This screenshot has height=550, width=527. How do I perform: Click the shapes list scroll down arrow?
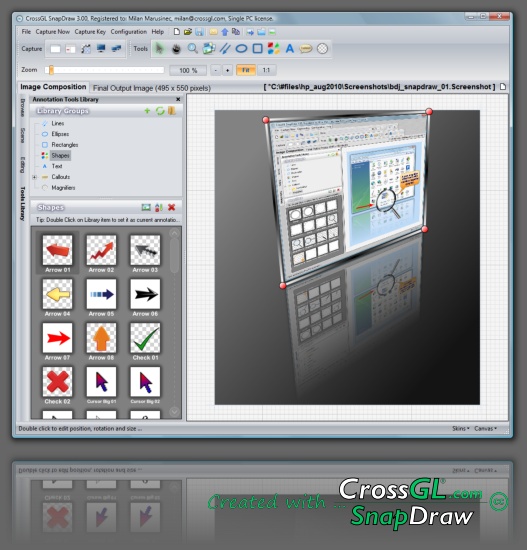pos(174,411)
